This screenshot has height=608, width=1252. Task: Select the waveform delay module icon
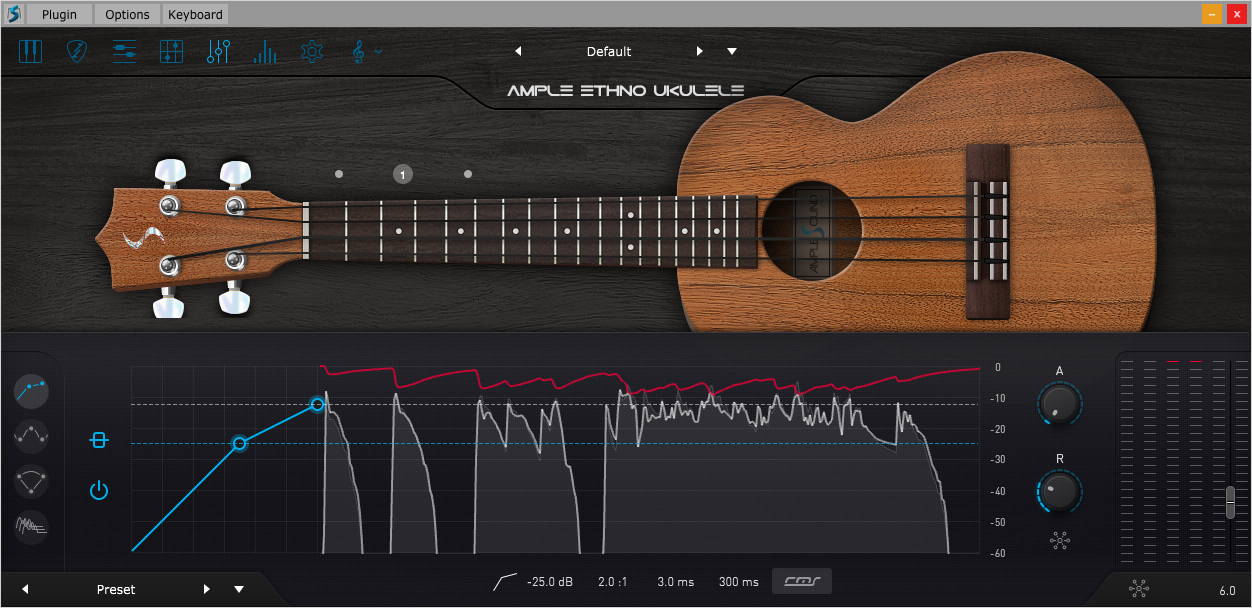coord(32,526)
